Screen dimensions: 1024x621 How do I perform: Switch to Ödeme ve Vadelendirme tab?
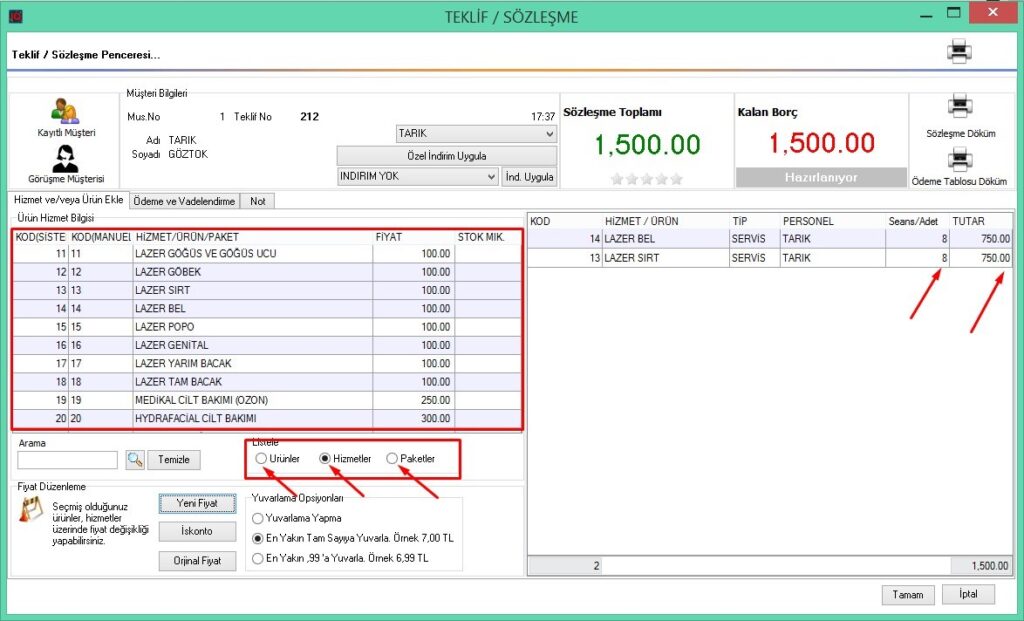(184, 201)
